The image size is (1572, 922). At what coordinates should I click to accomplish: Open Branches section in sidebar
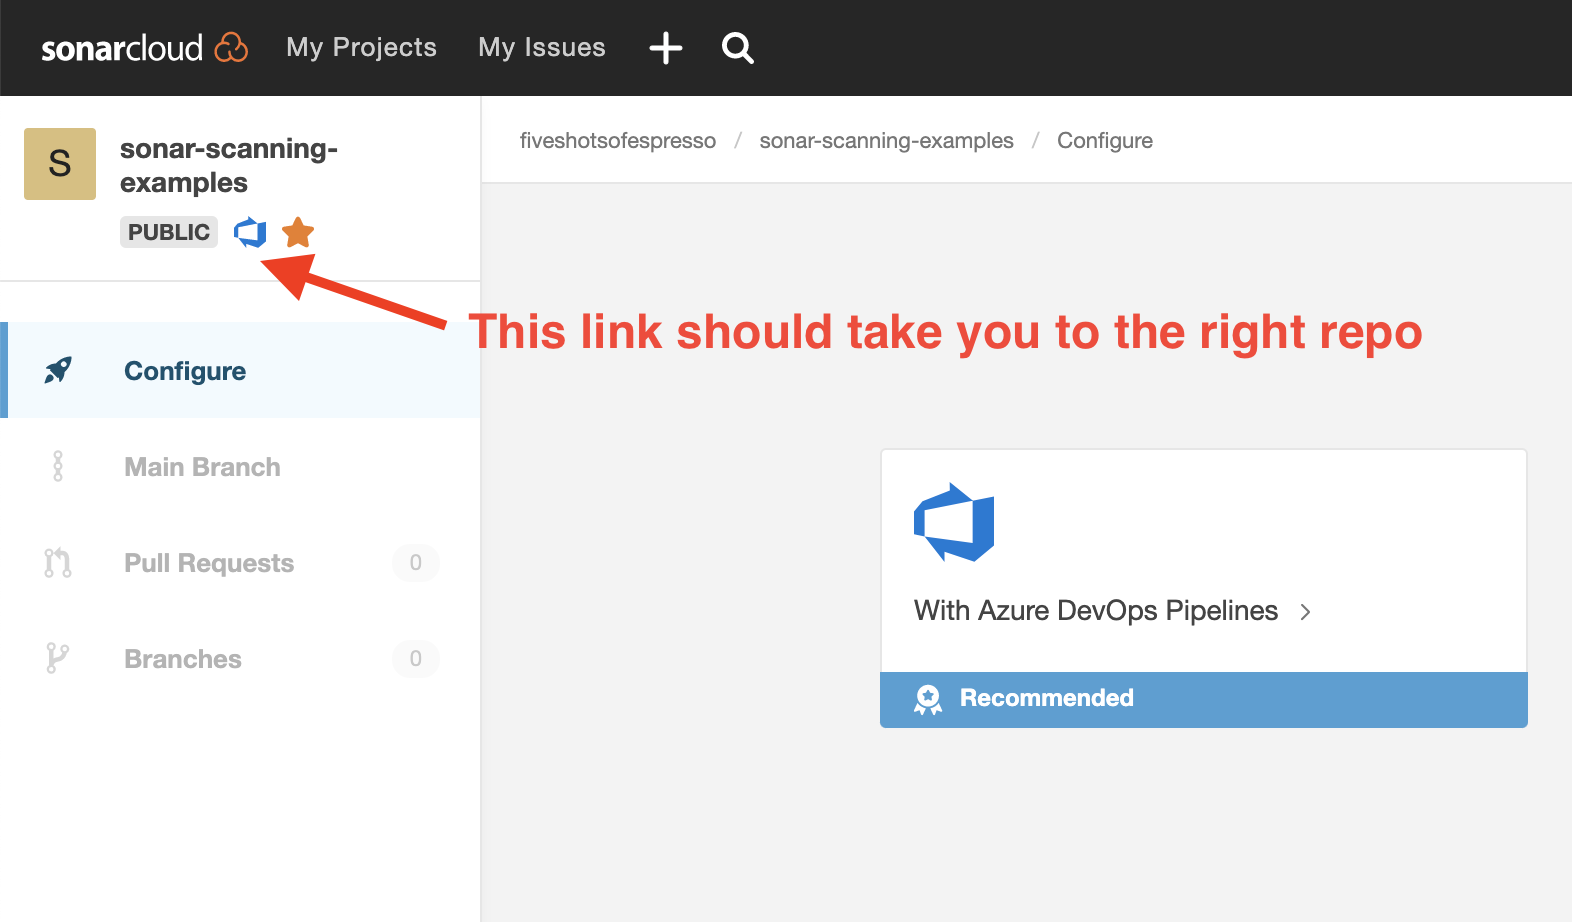(x=183, y=659)
